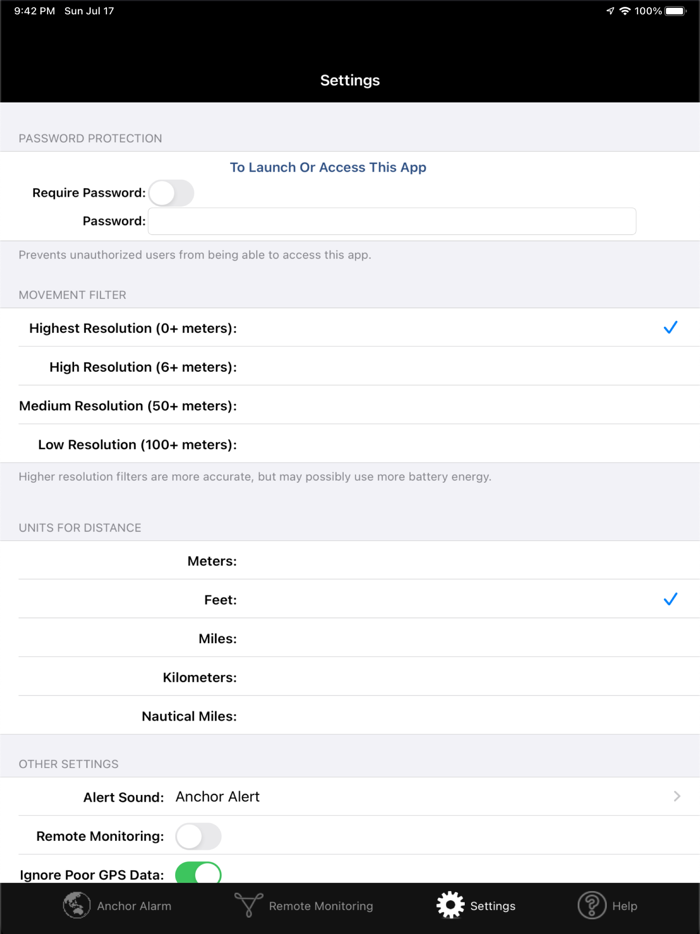This screenshot has height=934, width=700.
Task: Select the Settings tab label
Action: (x=493, y=906)
